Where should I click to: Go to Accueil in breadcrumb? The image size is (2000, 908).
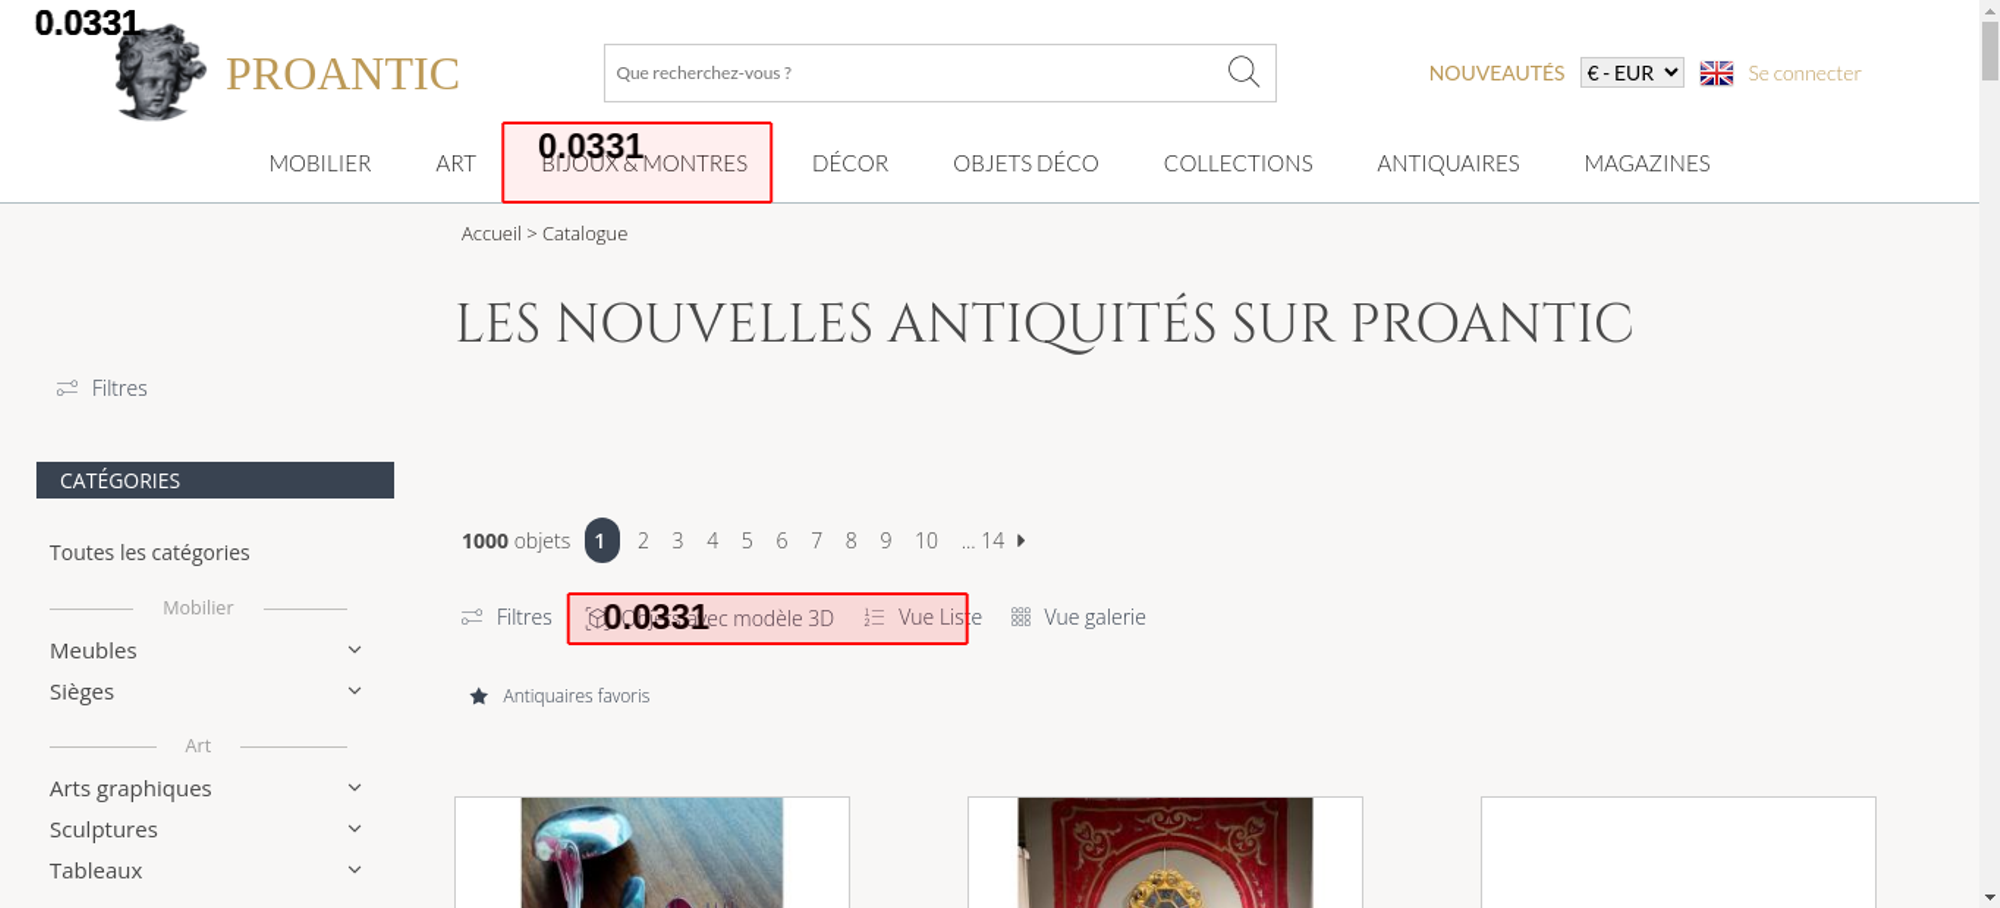(491, 233)
